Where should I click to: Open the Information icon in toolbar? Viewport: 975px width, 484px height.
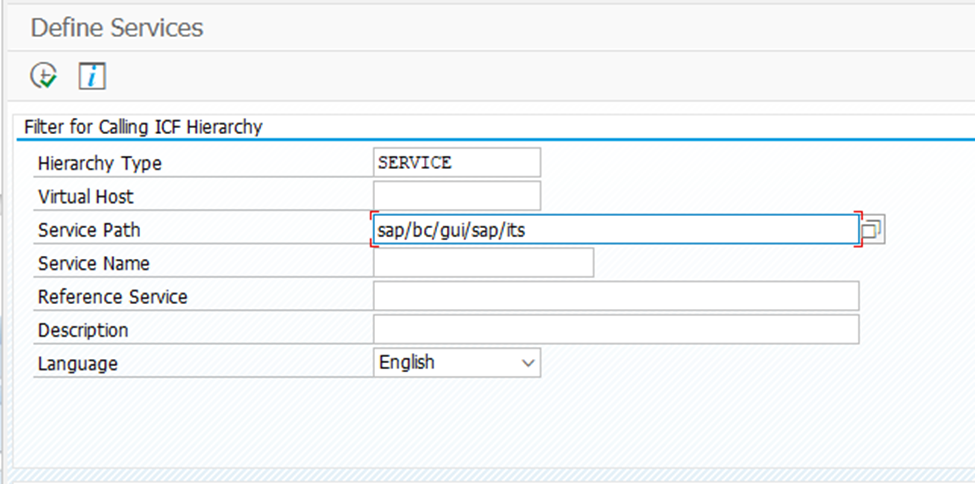(92, 75)
